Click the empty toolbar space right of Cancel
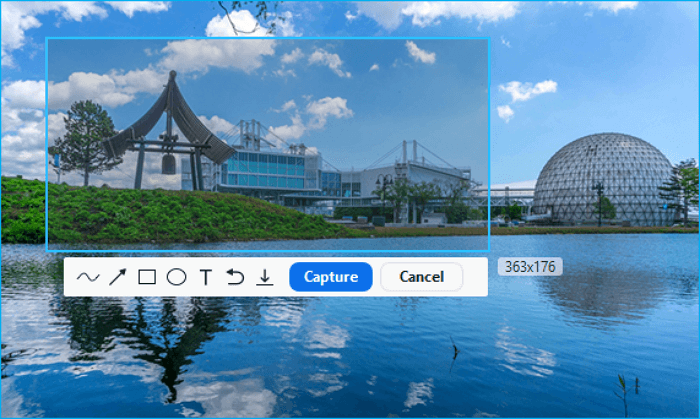Screen dimensions: 700x419 click(475, 277)
